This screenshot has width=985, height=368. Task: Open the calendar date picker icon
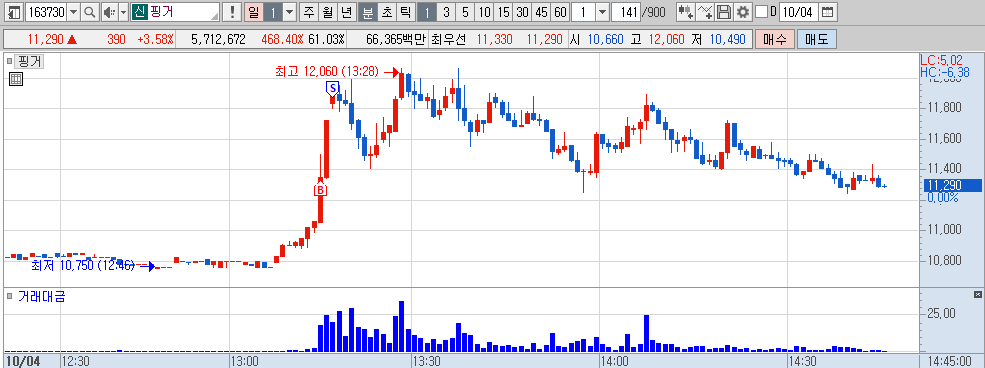(x=828, y=12)
